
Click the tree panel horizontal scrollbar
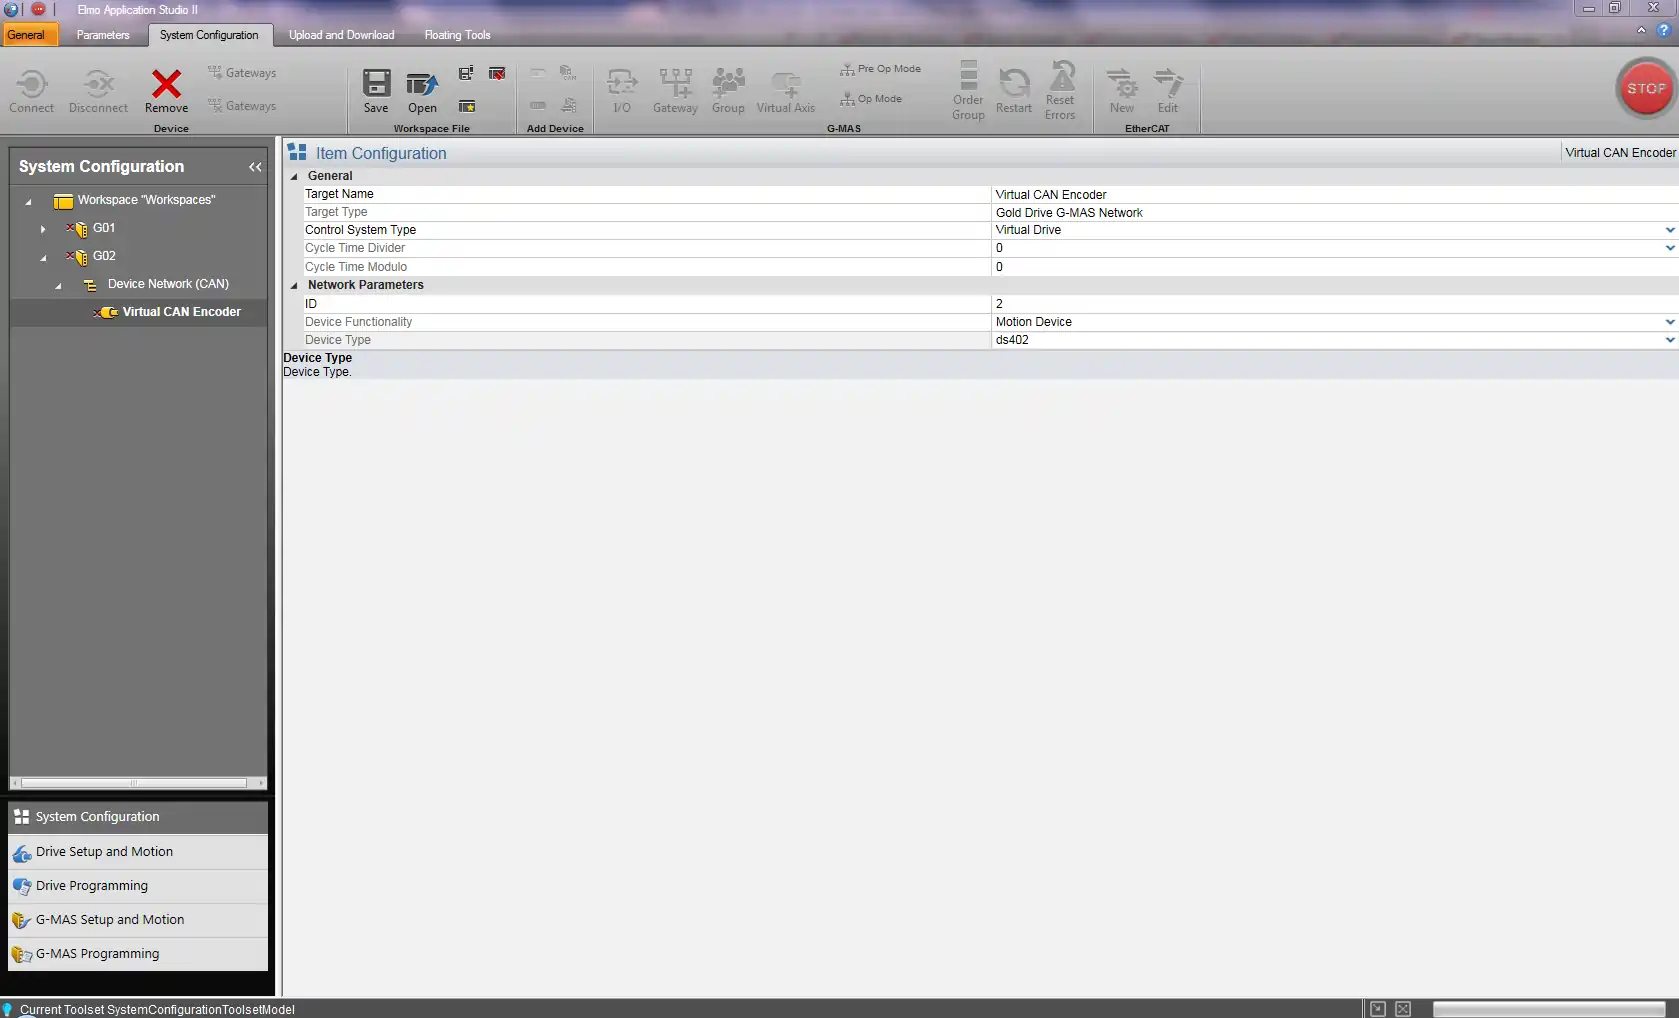(x=133, y=783)
